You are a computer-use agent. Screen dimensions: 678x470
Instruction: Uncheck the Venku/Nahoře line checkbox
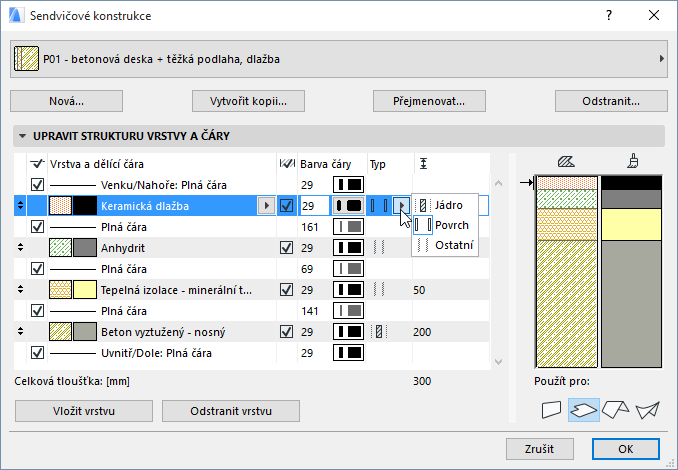[38, 184]
